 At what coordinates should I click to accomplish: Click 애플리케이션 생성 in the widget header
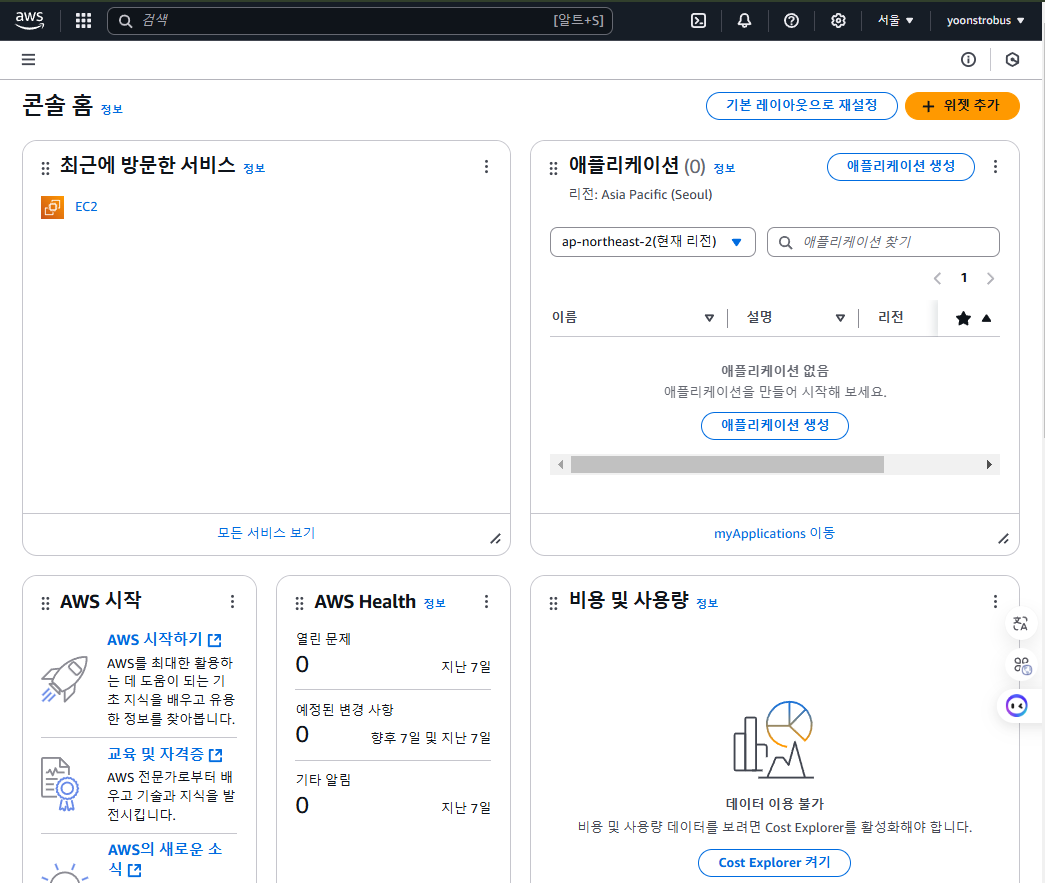click(x=900, y=167)
